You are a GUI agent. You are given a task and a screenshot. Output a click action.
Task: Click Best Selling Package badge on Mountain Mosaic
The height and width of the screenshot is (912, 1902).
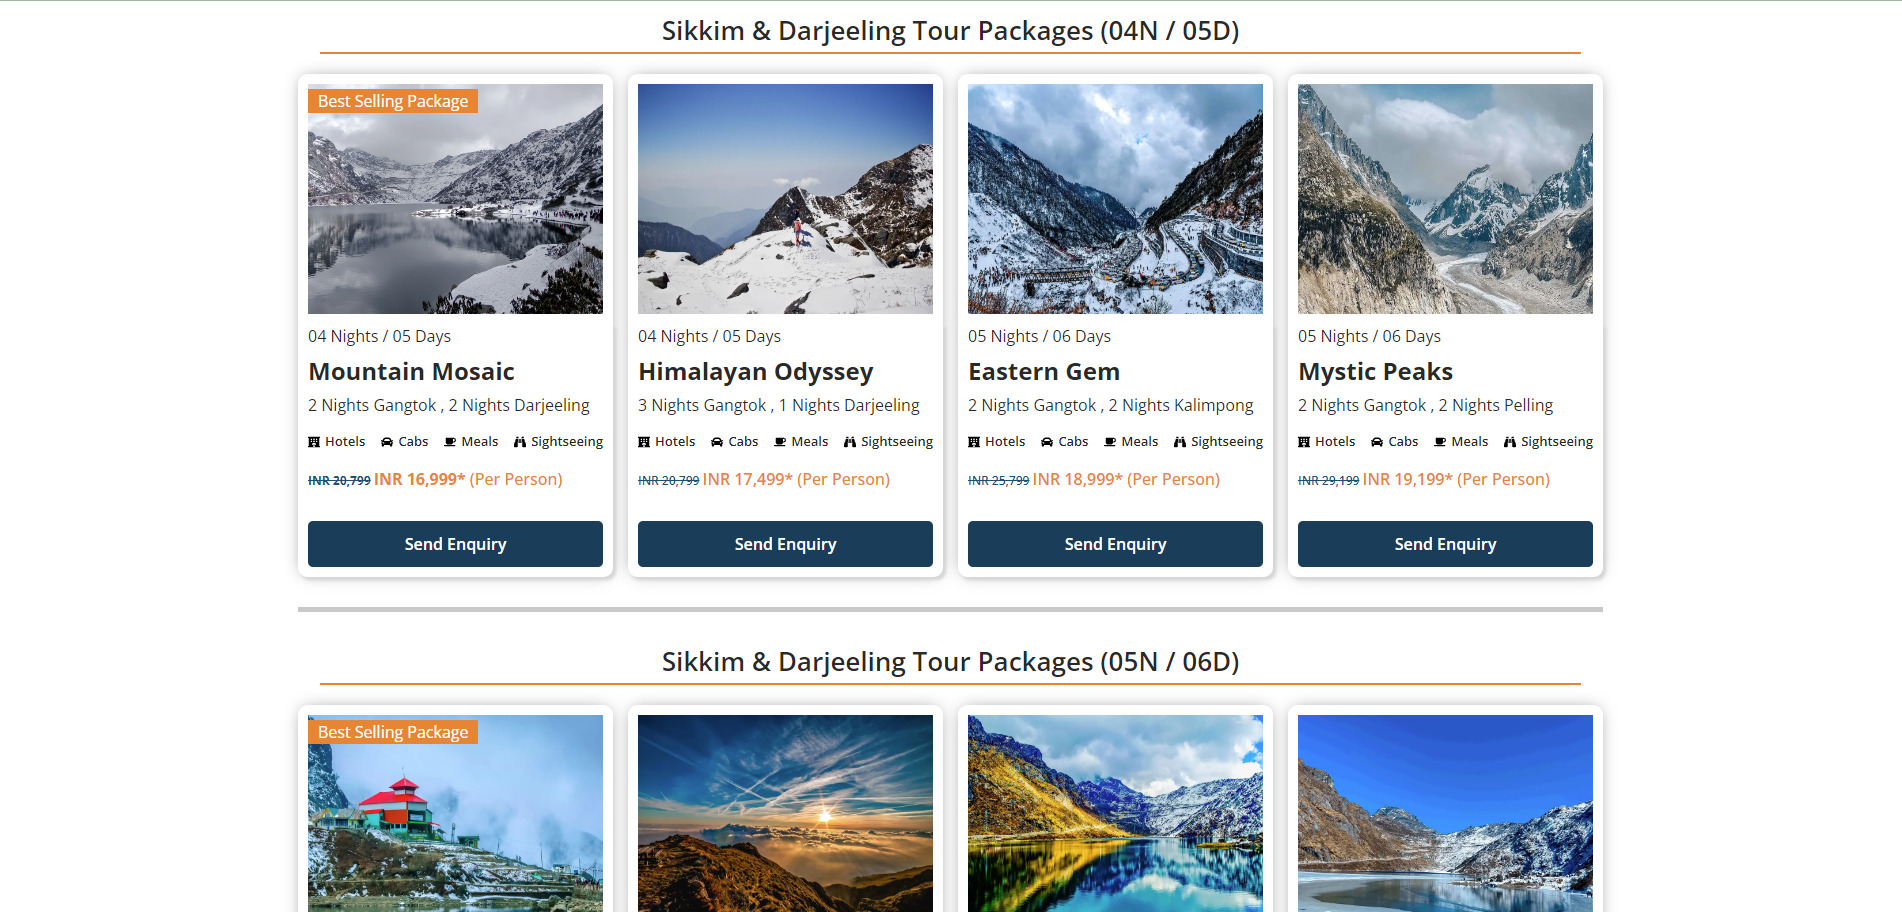click(x=393, y=101)
